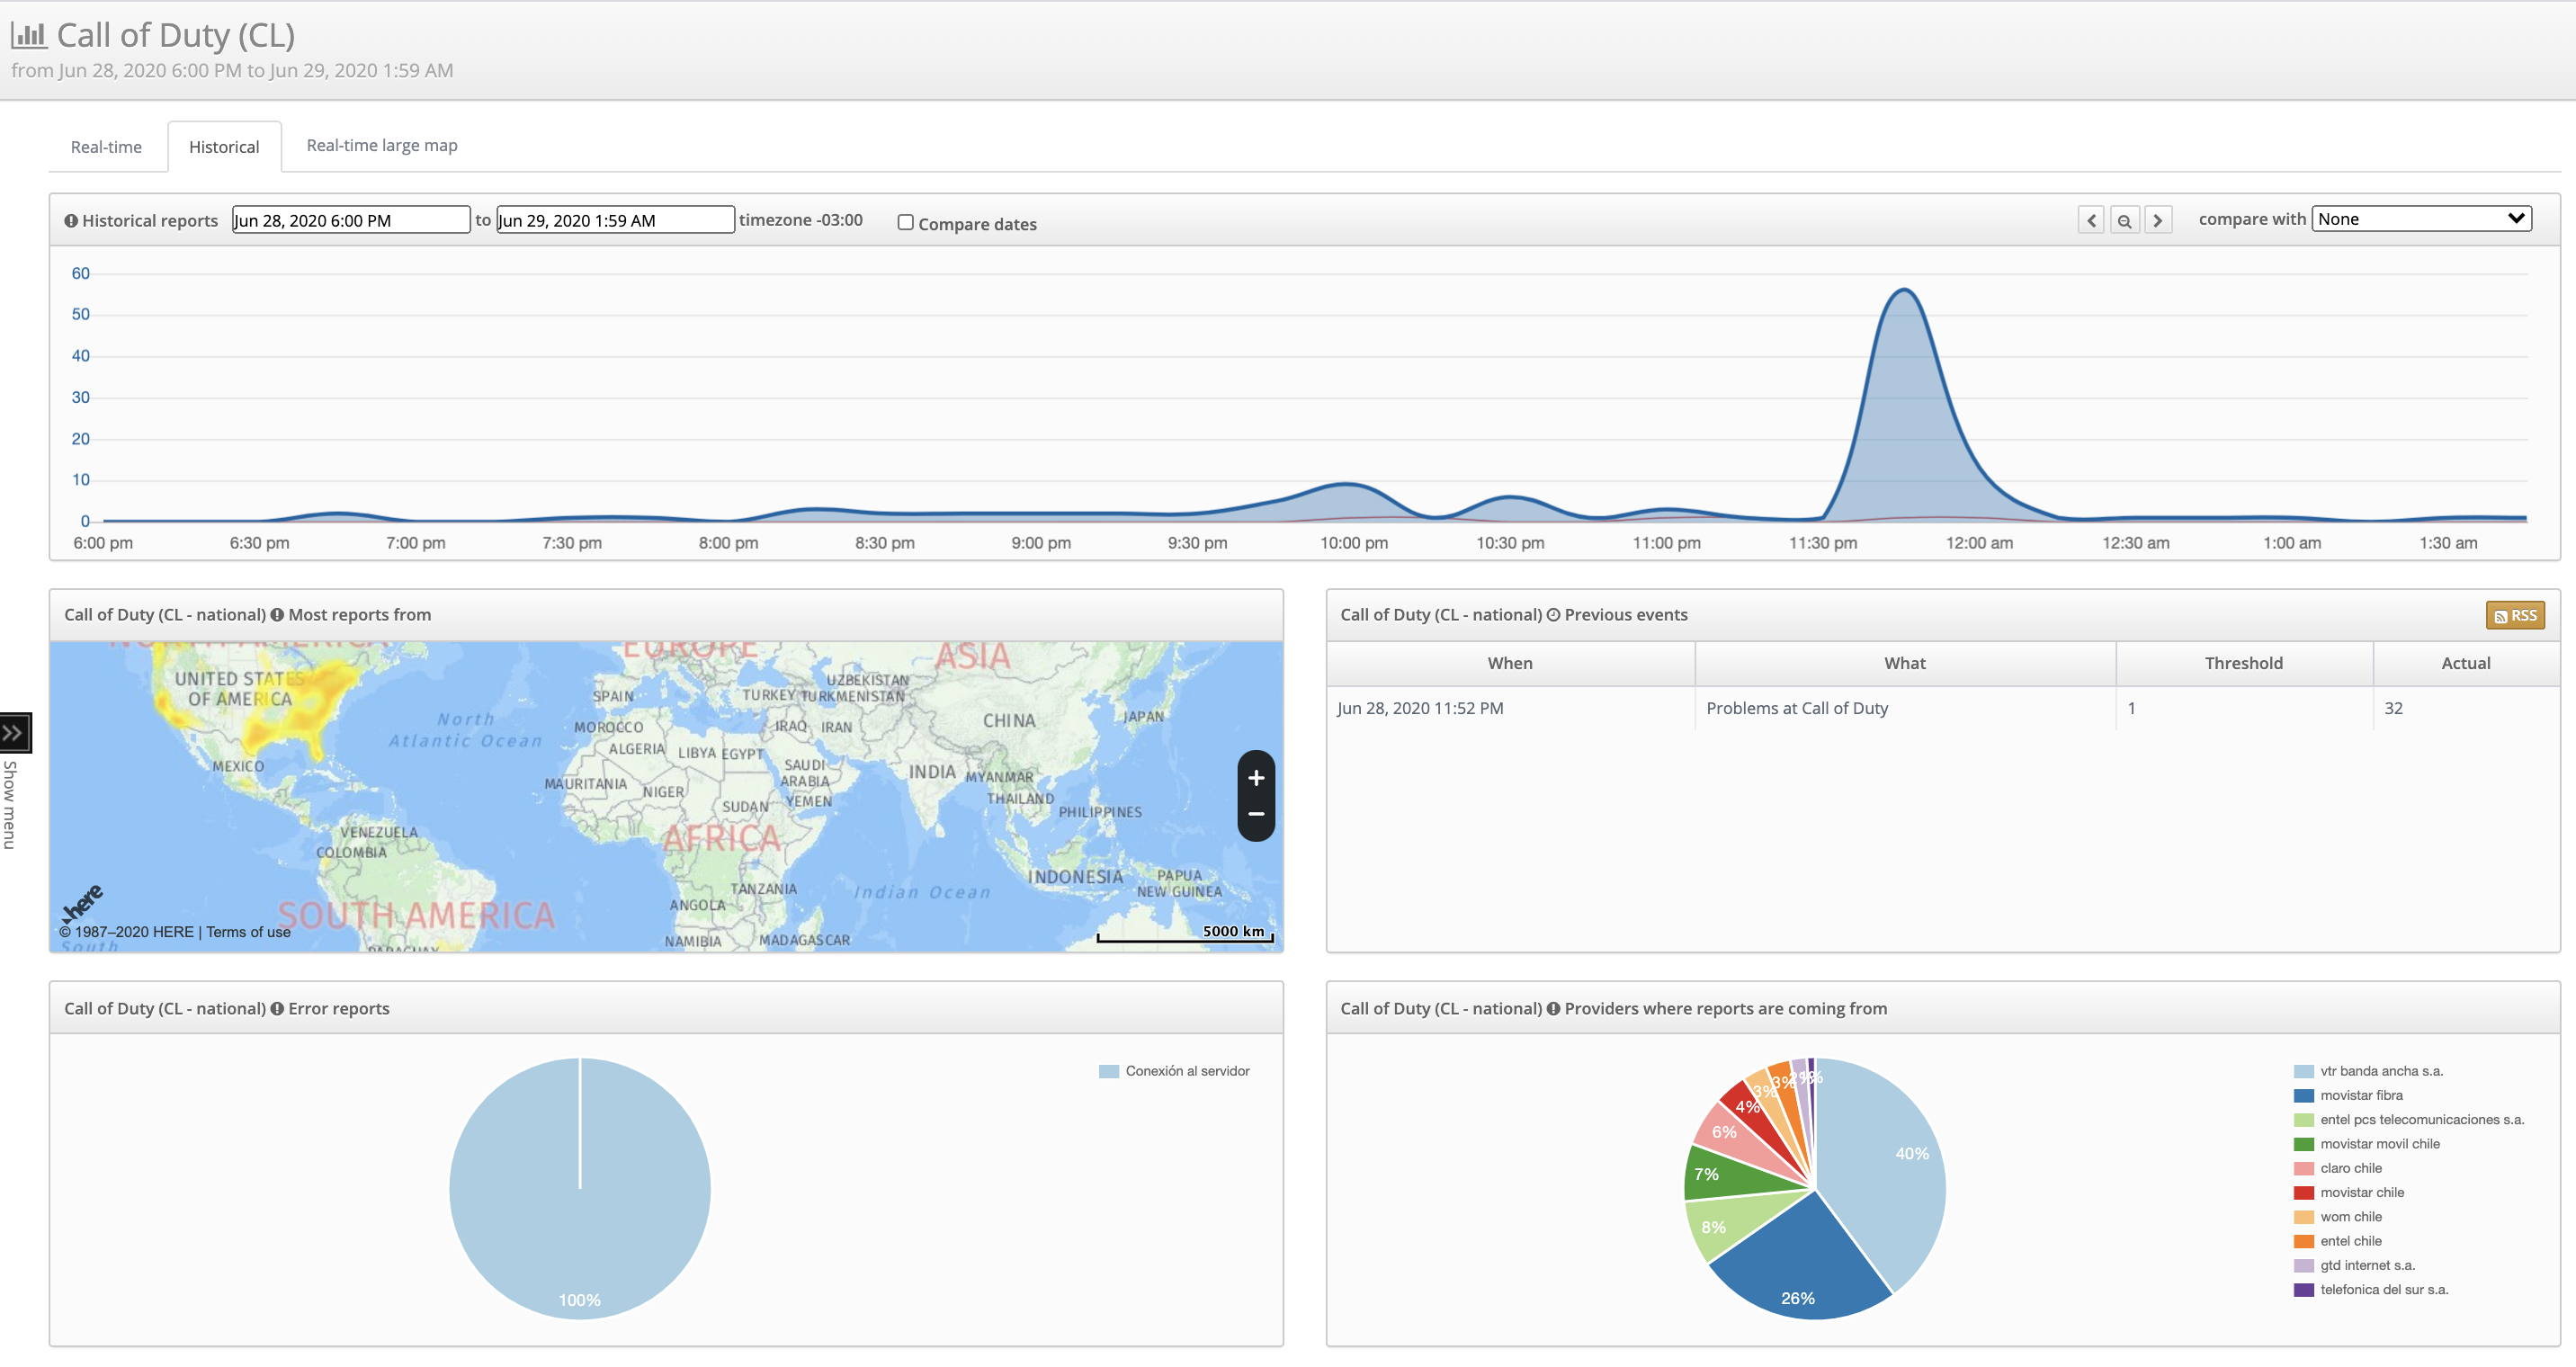Click the start date field Jun 28, 2020 6:00 PM
2576x1367 pixels.
pyautogui.click(x=351, y=220)
